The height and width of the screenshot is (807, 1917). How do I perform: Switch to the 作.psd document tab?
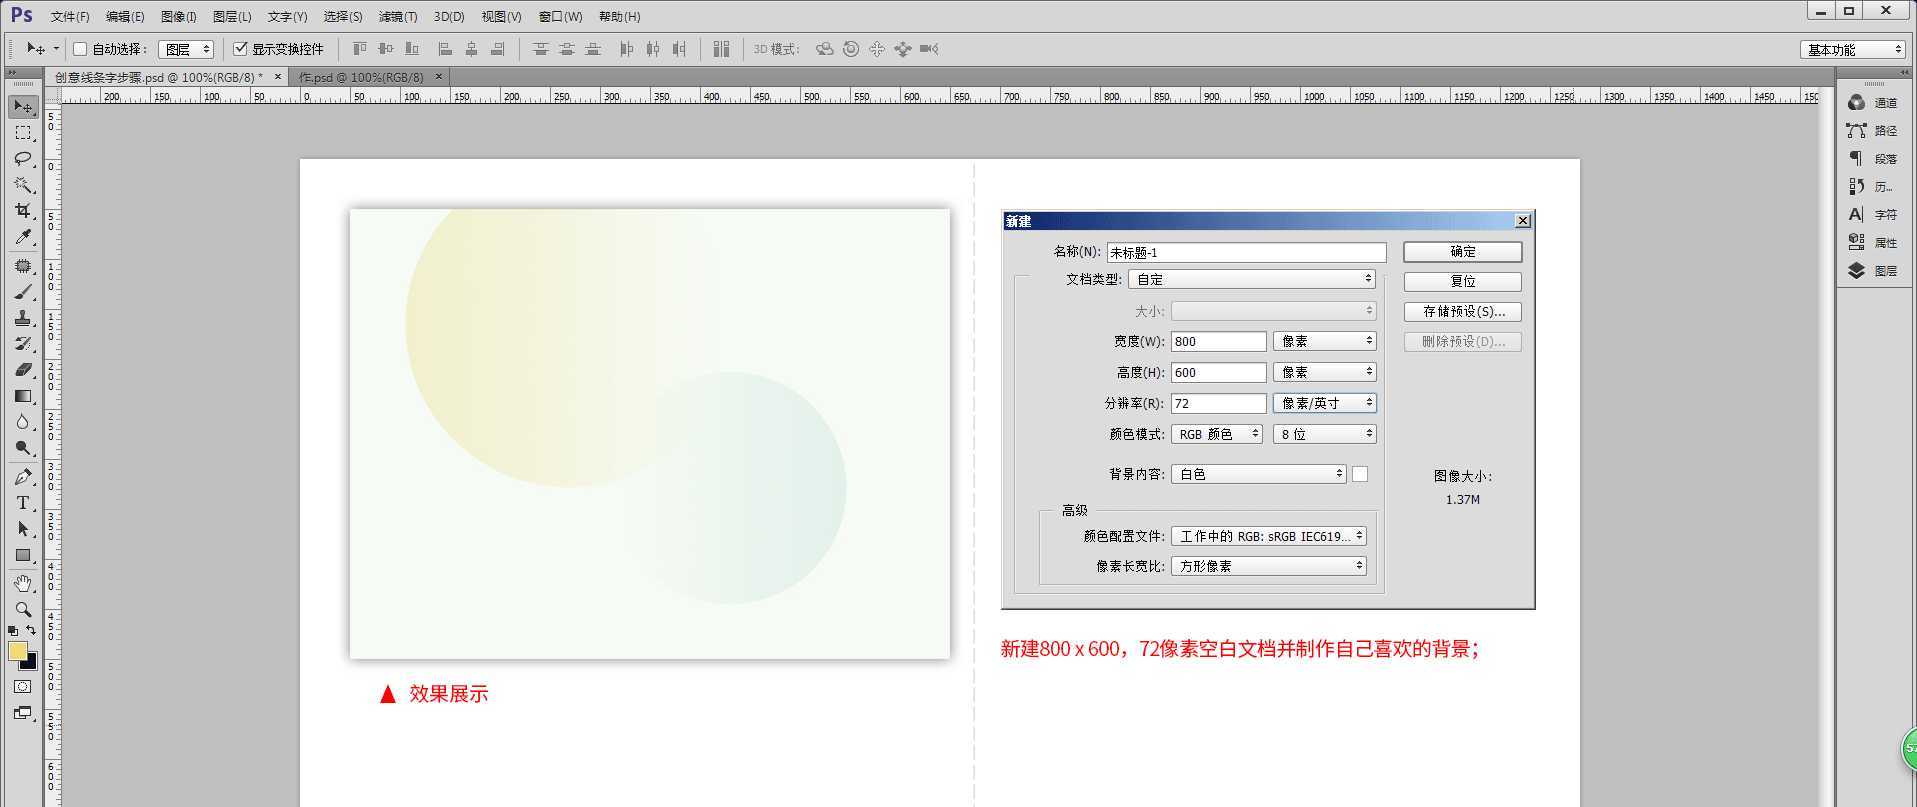(x=361, y=77)
